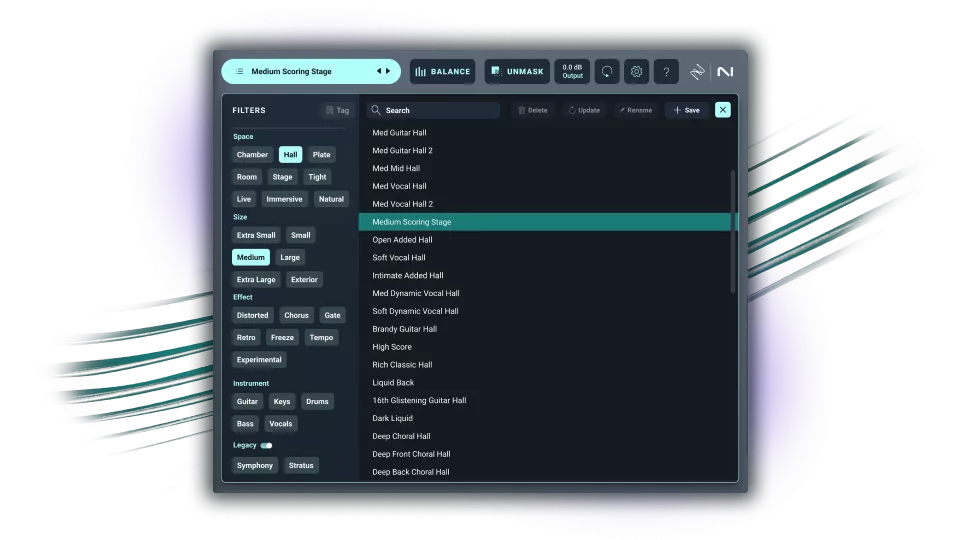Toggle the Retro effect filter
Image resolution: width=960 pixels, height=540 pixels.
click(246, 337)
